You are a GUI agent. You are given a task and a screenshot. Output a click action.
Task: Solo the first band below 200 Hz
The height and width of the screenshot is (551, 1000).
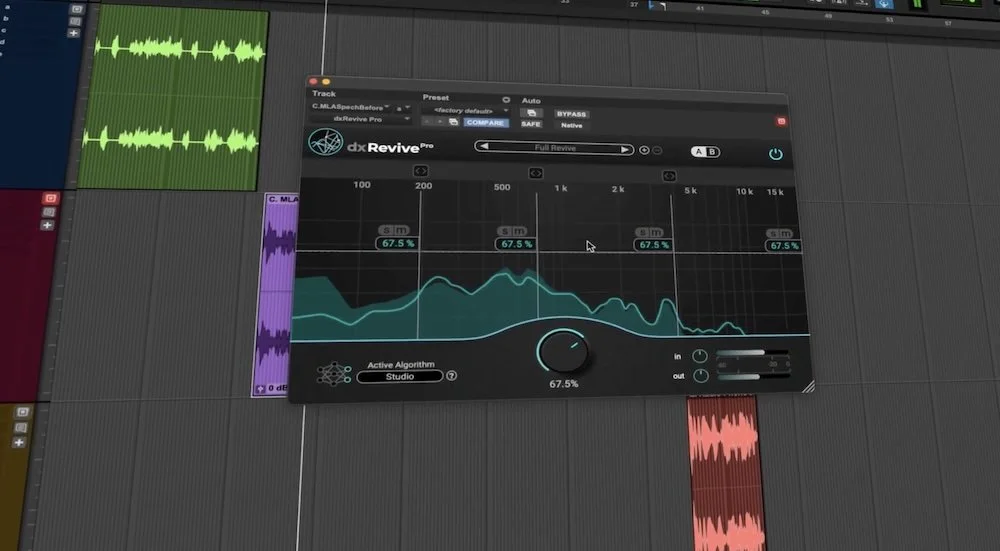[386, 230]
